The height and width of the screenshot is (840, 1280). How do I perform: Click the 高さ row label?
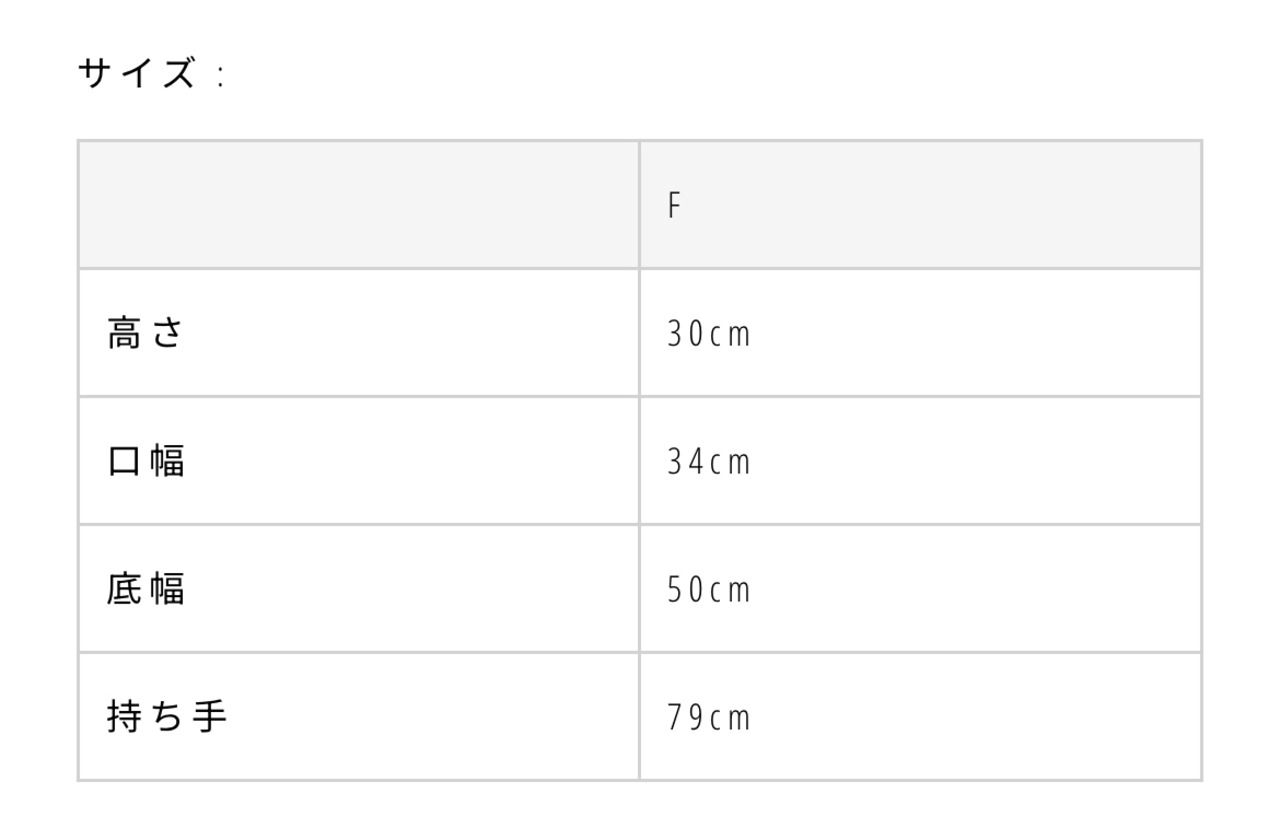click(x=145, y=333)
